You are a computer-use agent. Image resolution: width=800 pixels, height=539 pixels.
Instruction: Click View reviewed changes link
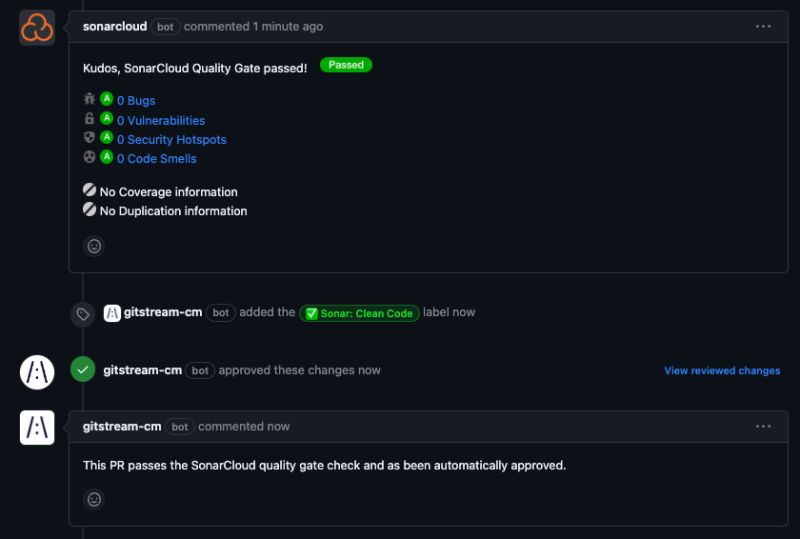[722, 371]
